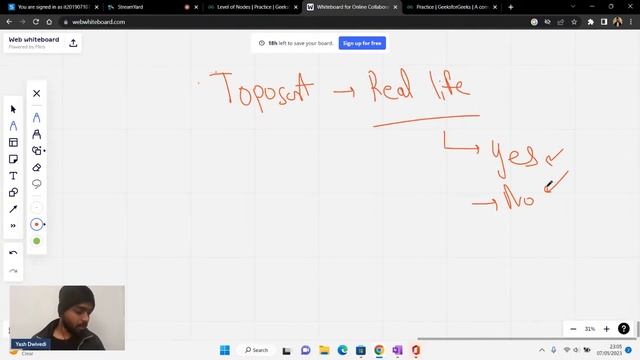Viewport: 640px width, 360px height.
Task: Go back in browser history
Action: point(9,22)
